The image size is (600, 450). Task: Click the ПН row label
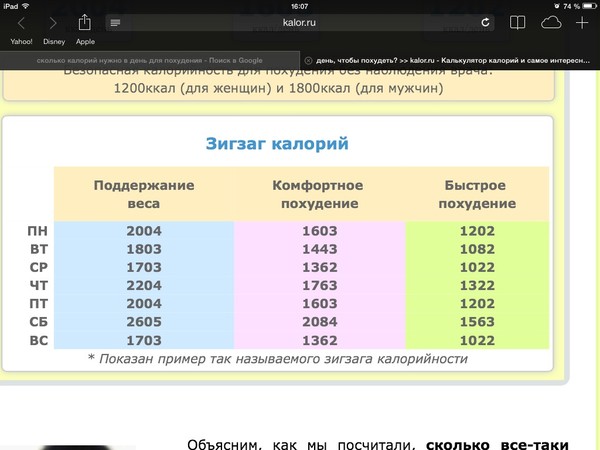(x=38, y=231)
